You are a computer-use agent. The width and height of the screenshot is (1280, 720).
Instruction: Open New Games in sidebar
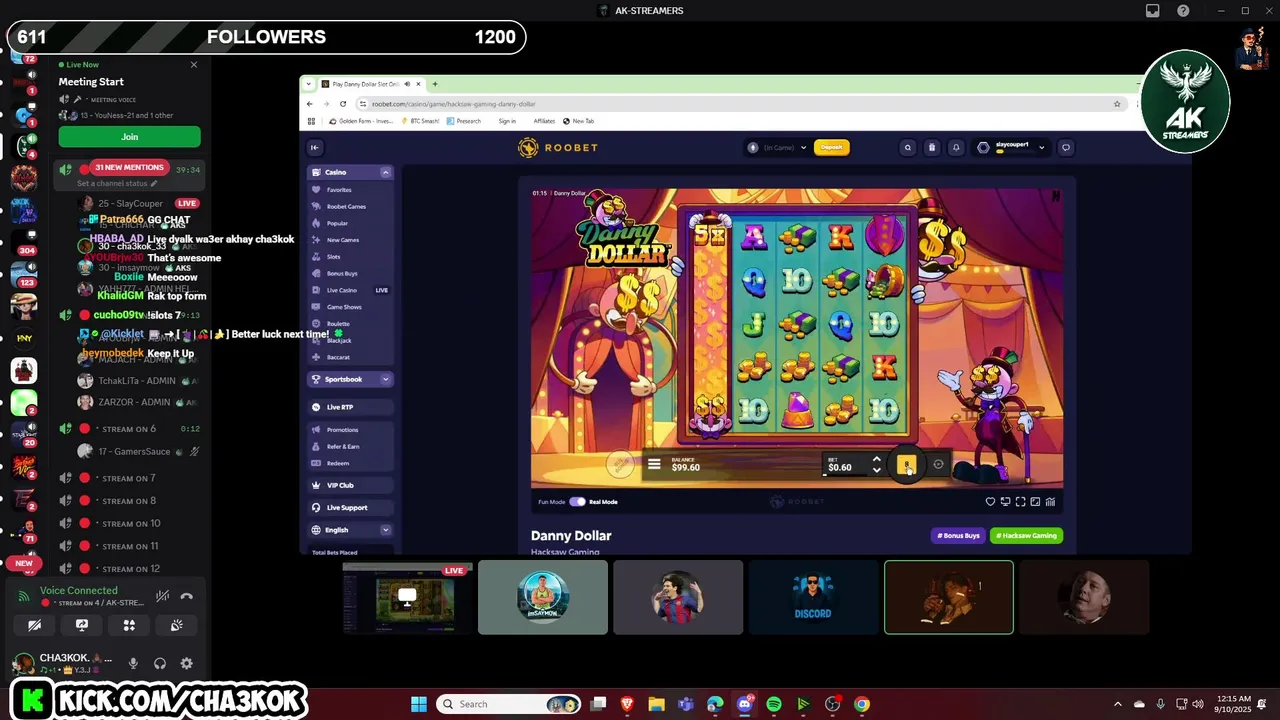(343, 240)
